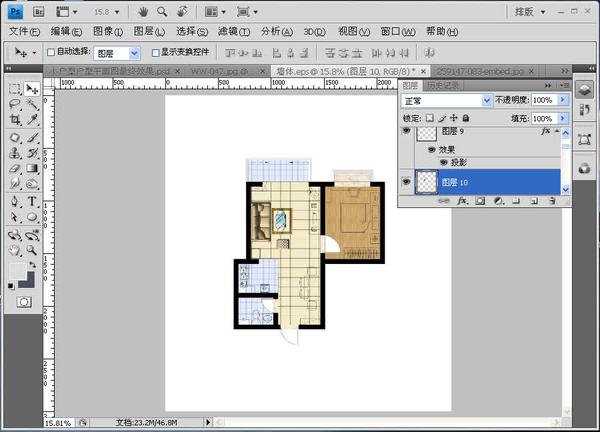The height and width of the screenshot is (432, 600).
Task: Select the Pen tool
Action: 15,201
